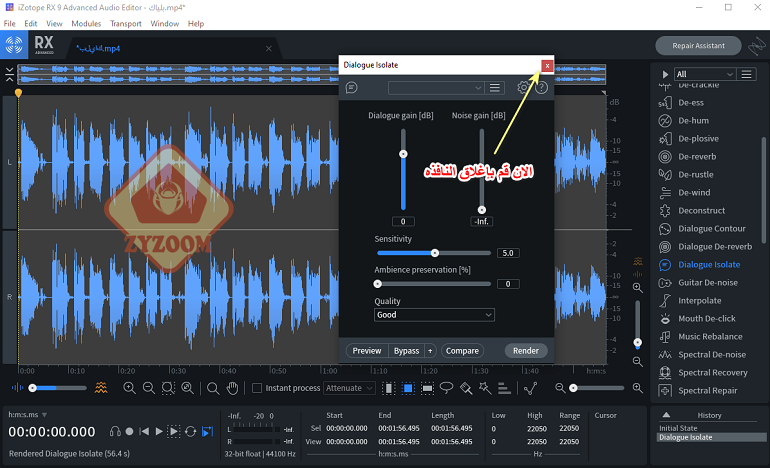
Task: Open the Quality dropdown set to Good
Action: click(434, 315)
